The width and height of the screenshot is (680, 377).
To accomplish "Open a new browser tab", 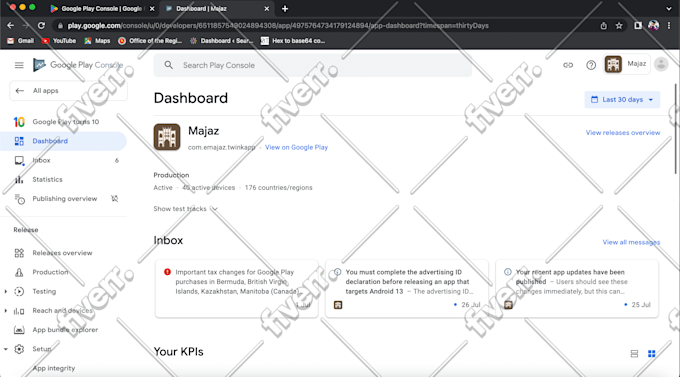I will point(285,9).
